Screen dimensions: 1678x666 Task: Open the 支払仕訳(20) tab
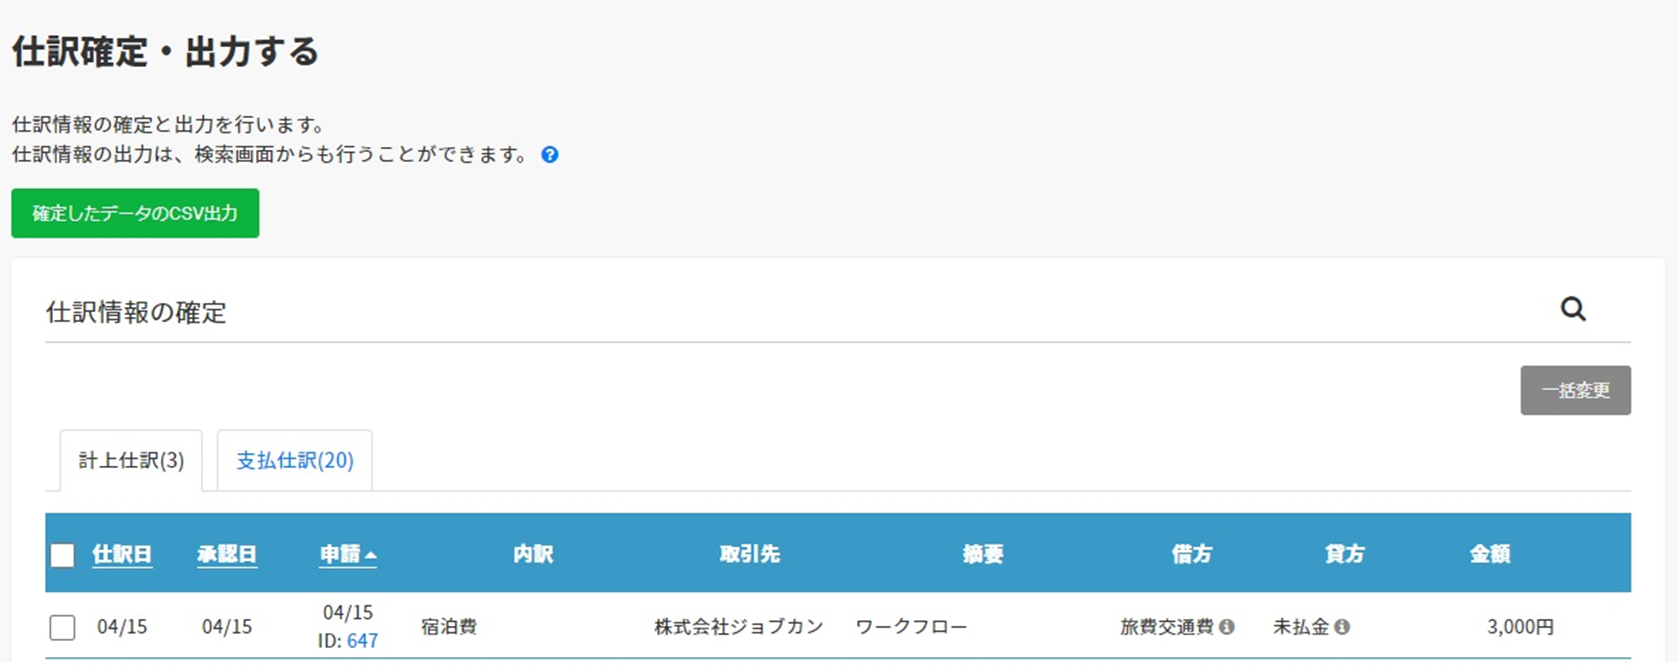click(x=295, y=460)
